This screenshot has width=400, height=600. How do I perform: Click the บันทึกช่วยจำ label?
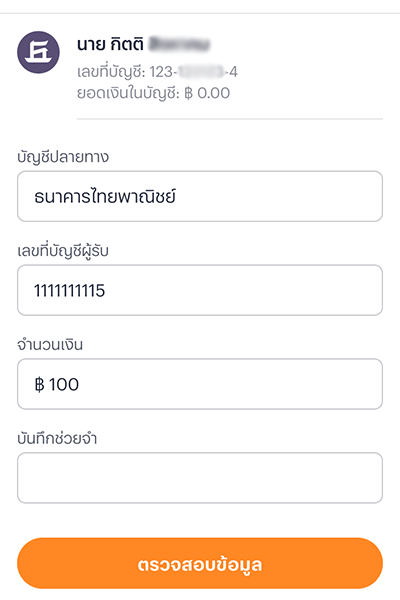coord(57,439)
